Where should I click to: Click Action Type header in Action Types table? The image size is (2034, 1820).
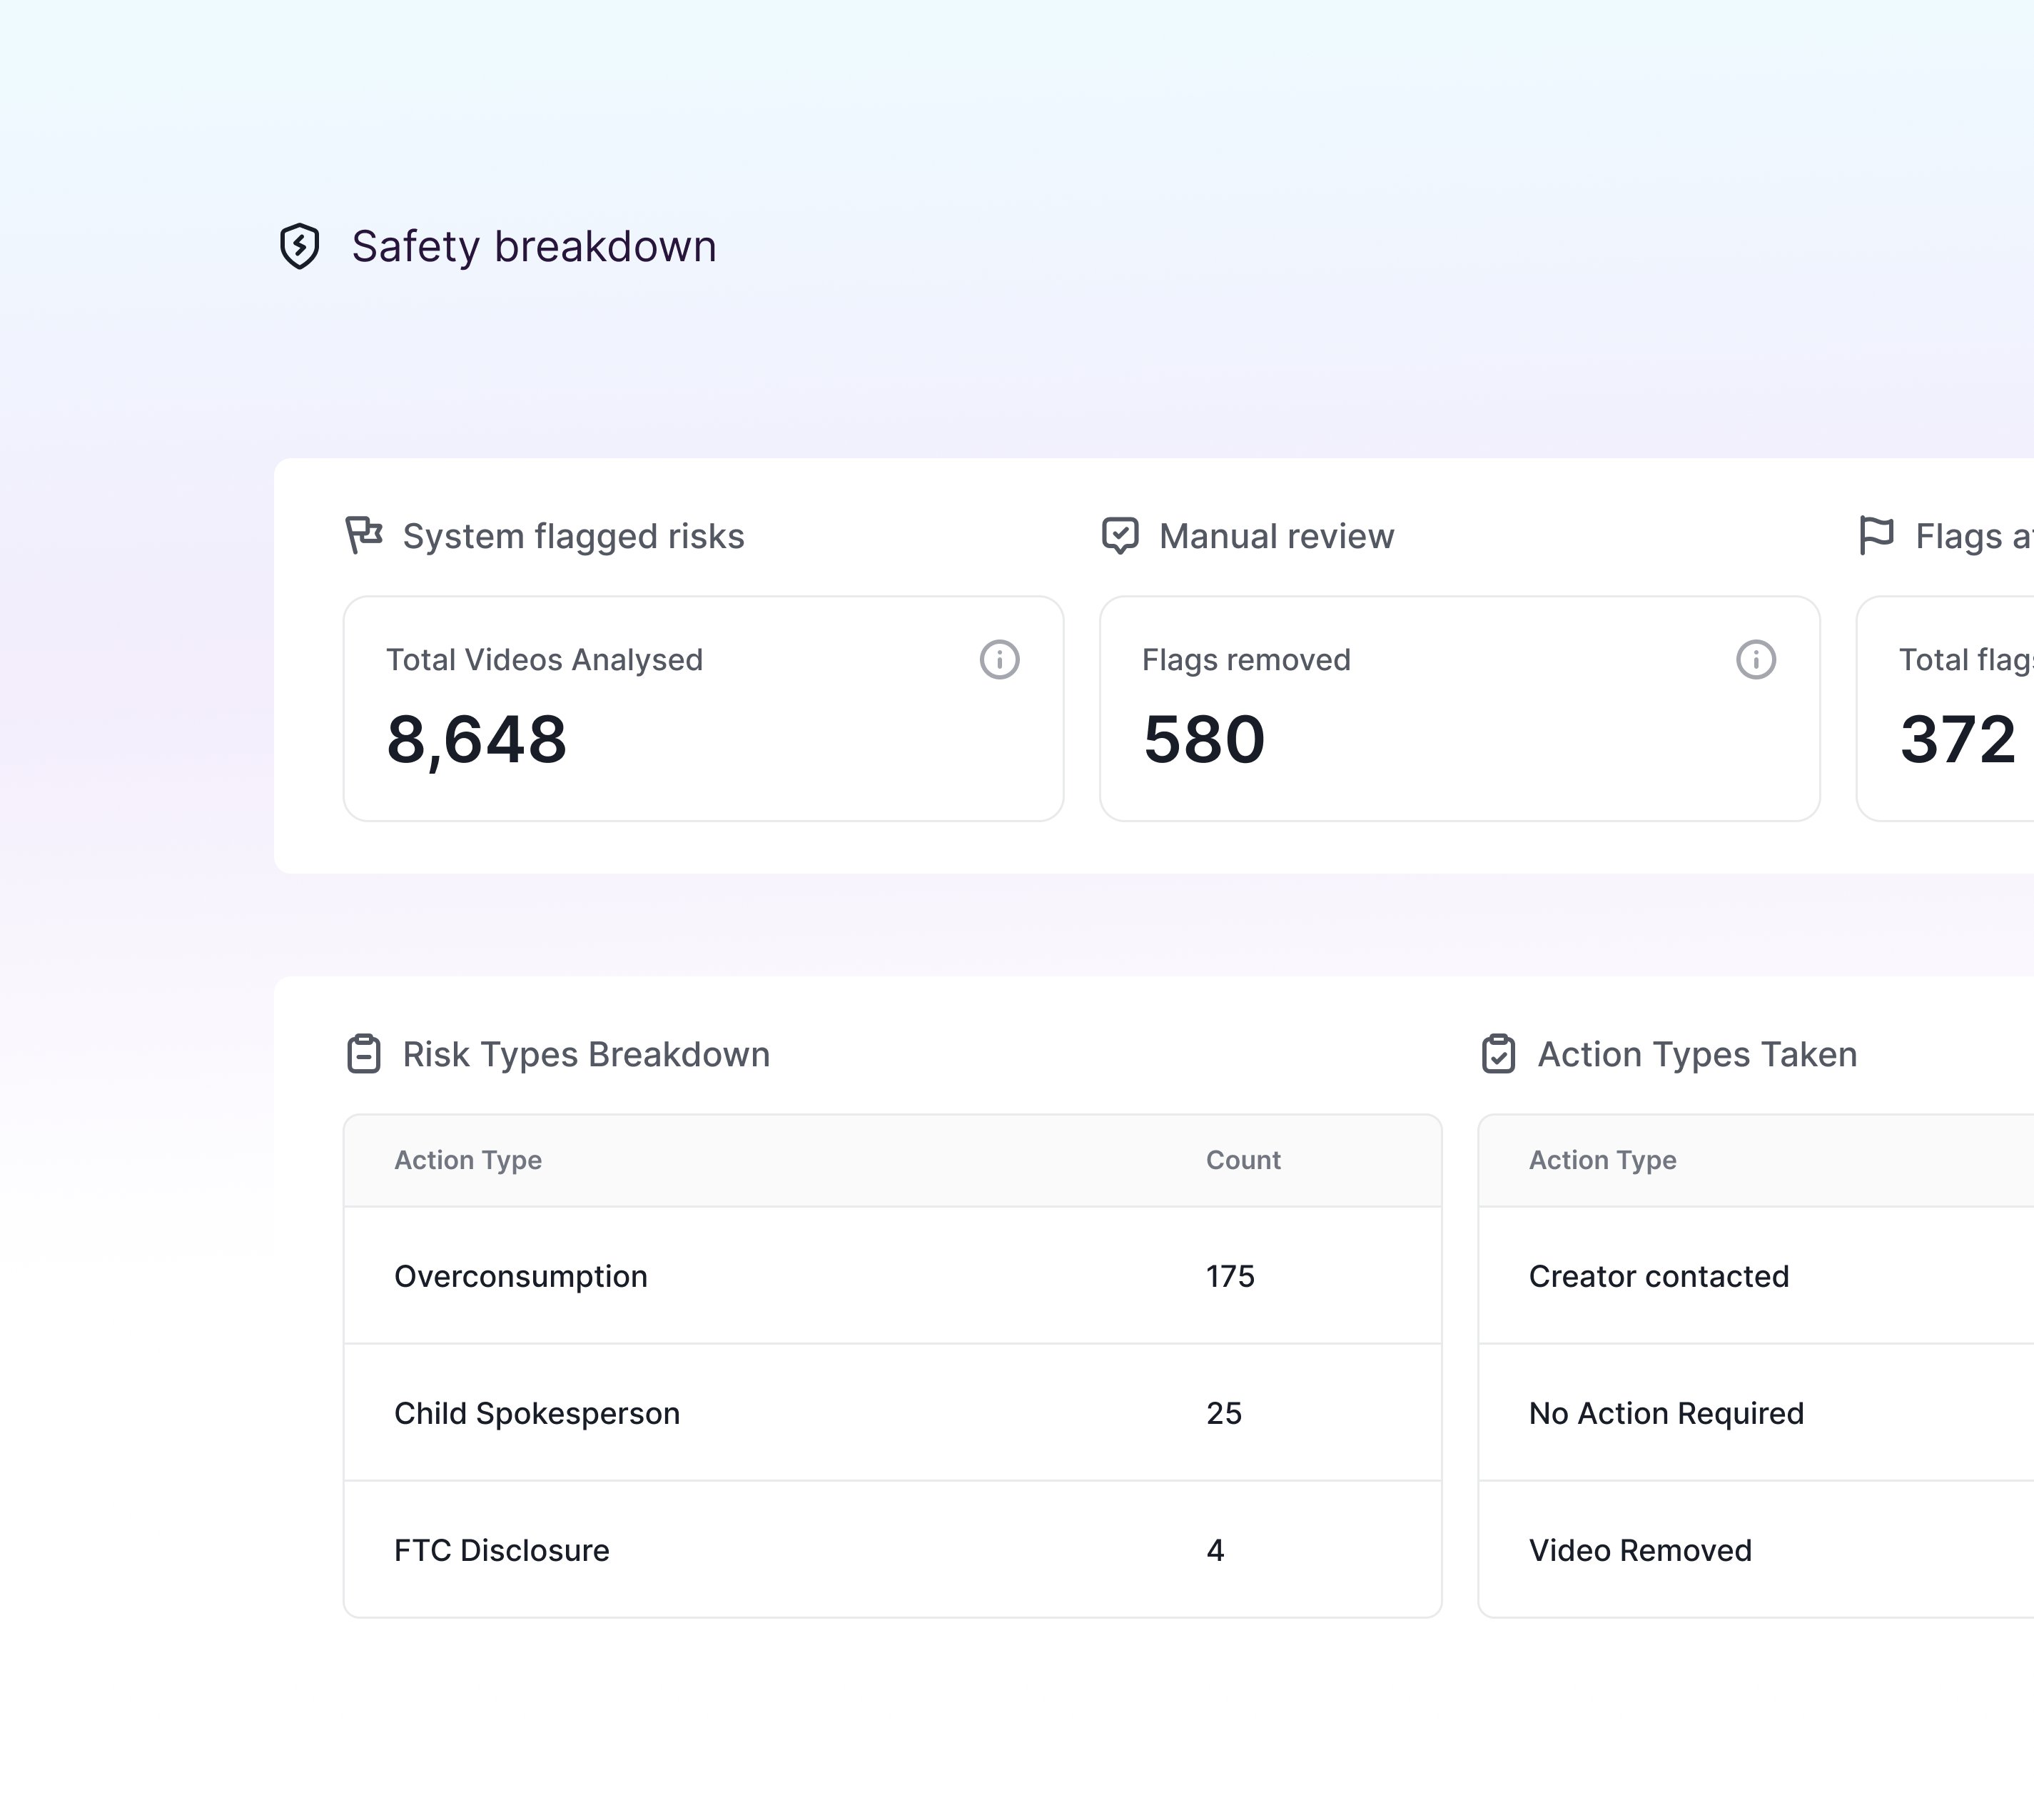point(1602,1160)
